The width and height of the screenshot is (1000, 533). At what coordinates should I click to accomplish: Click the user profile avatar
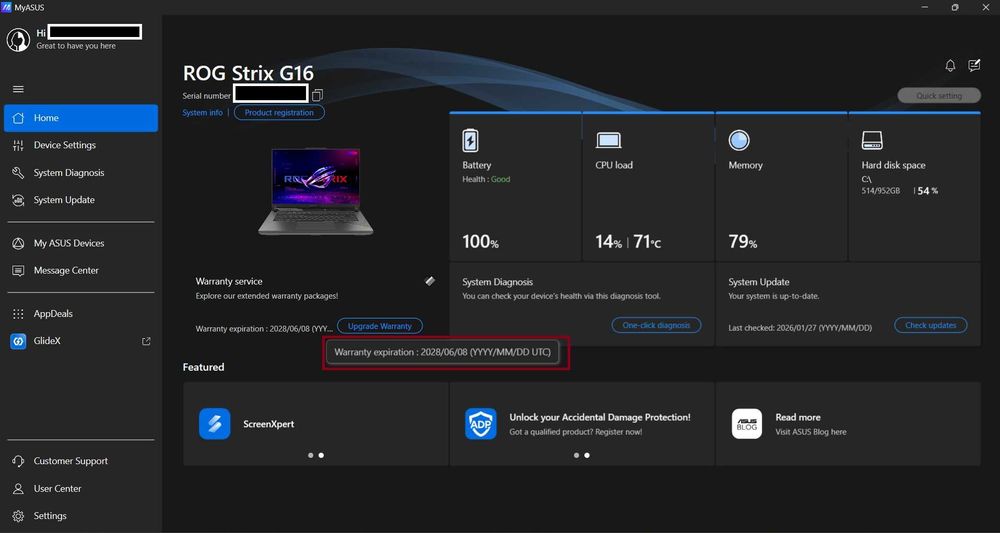pos(18,40)
